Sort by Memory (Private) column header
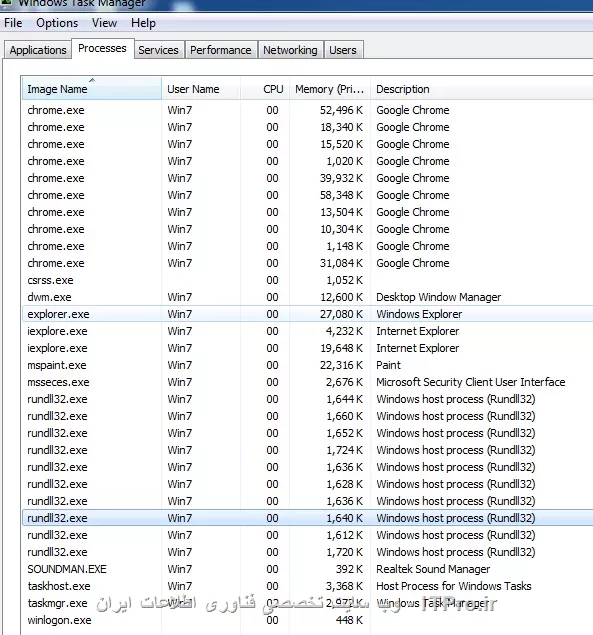The height and width of the screenshot is (635, 593). (330, 89)
